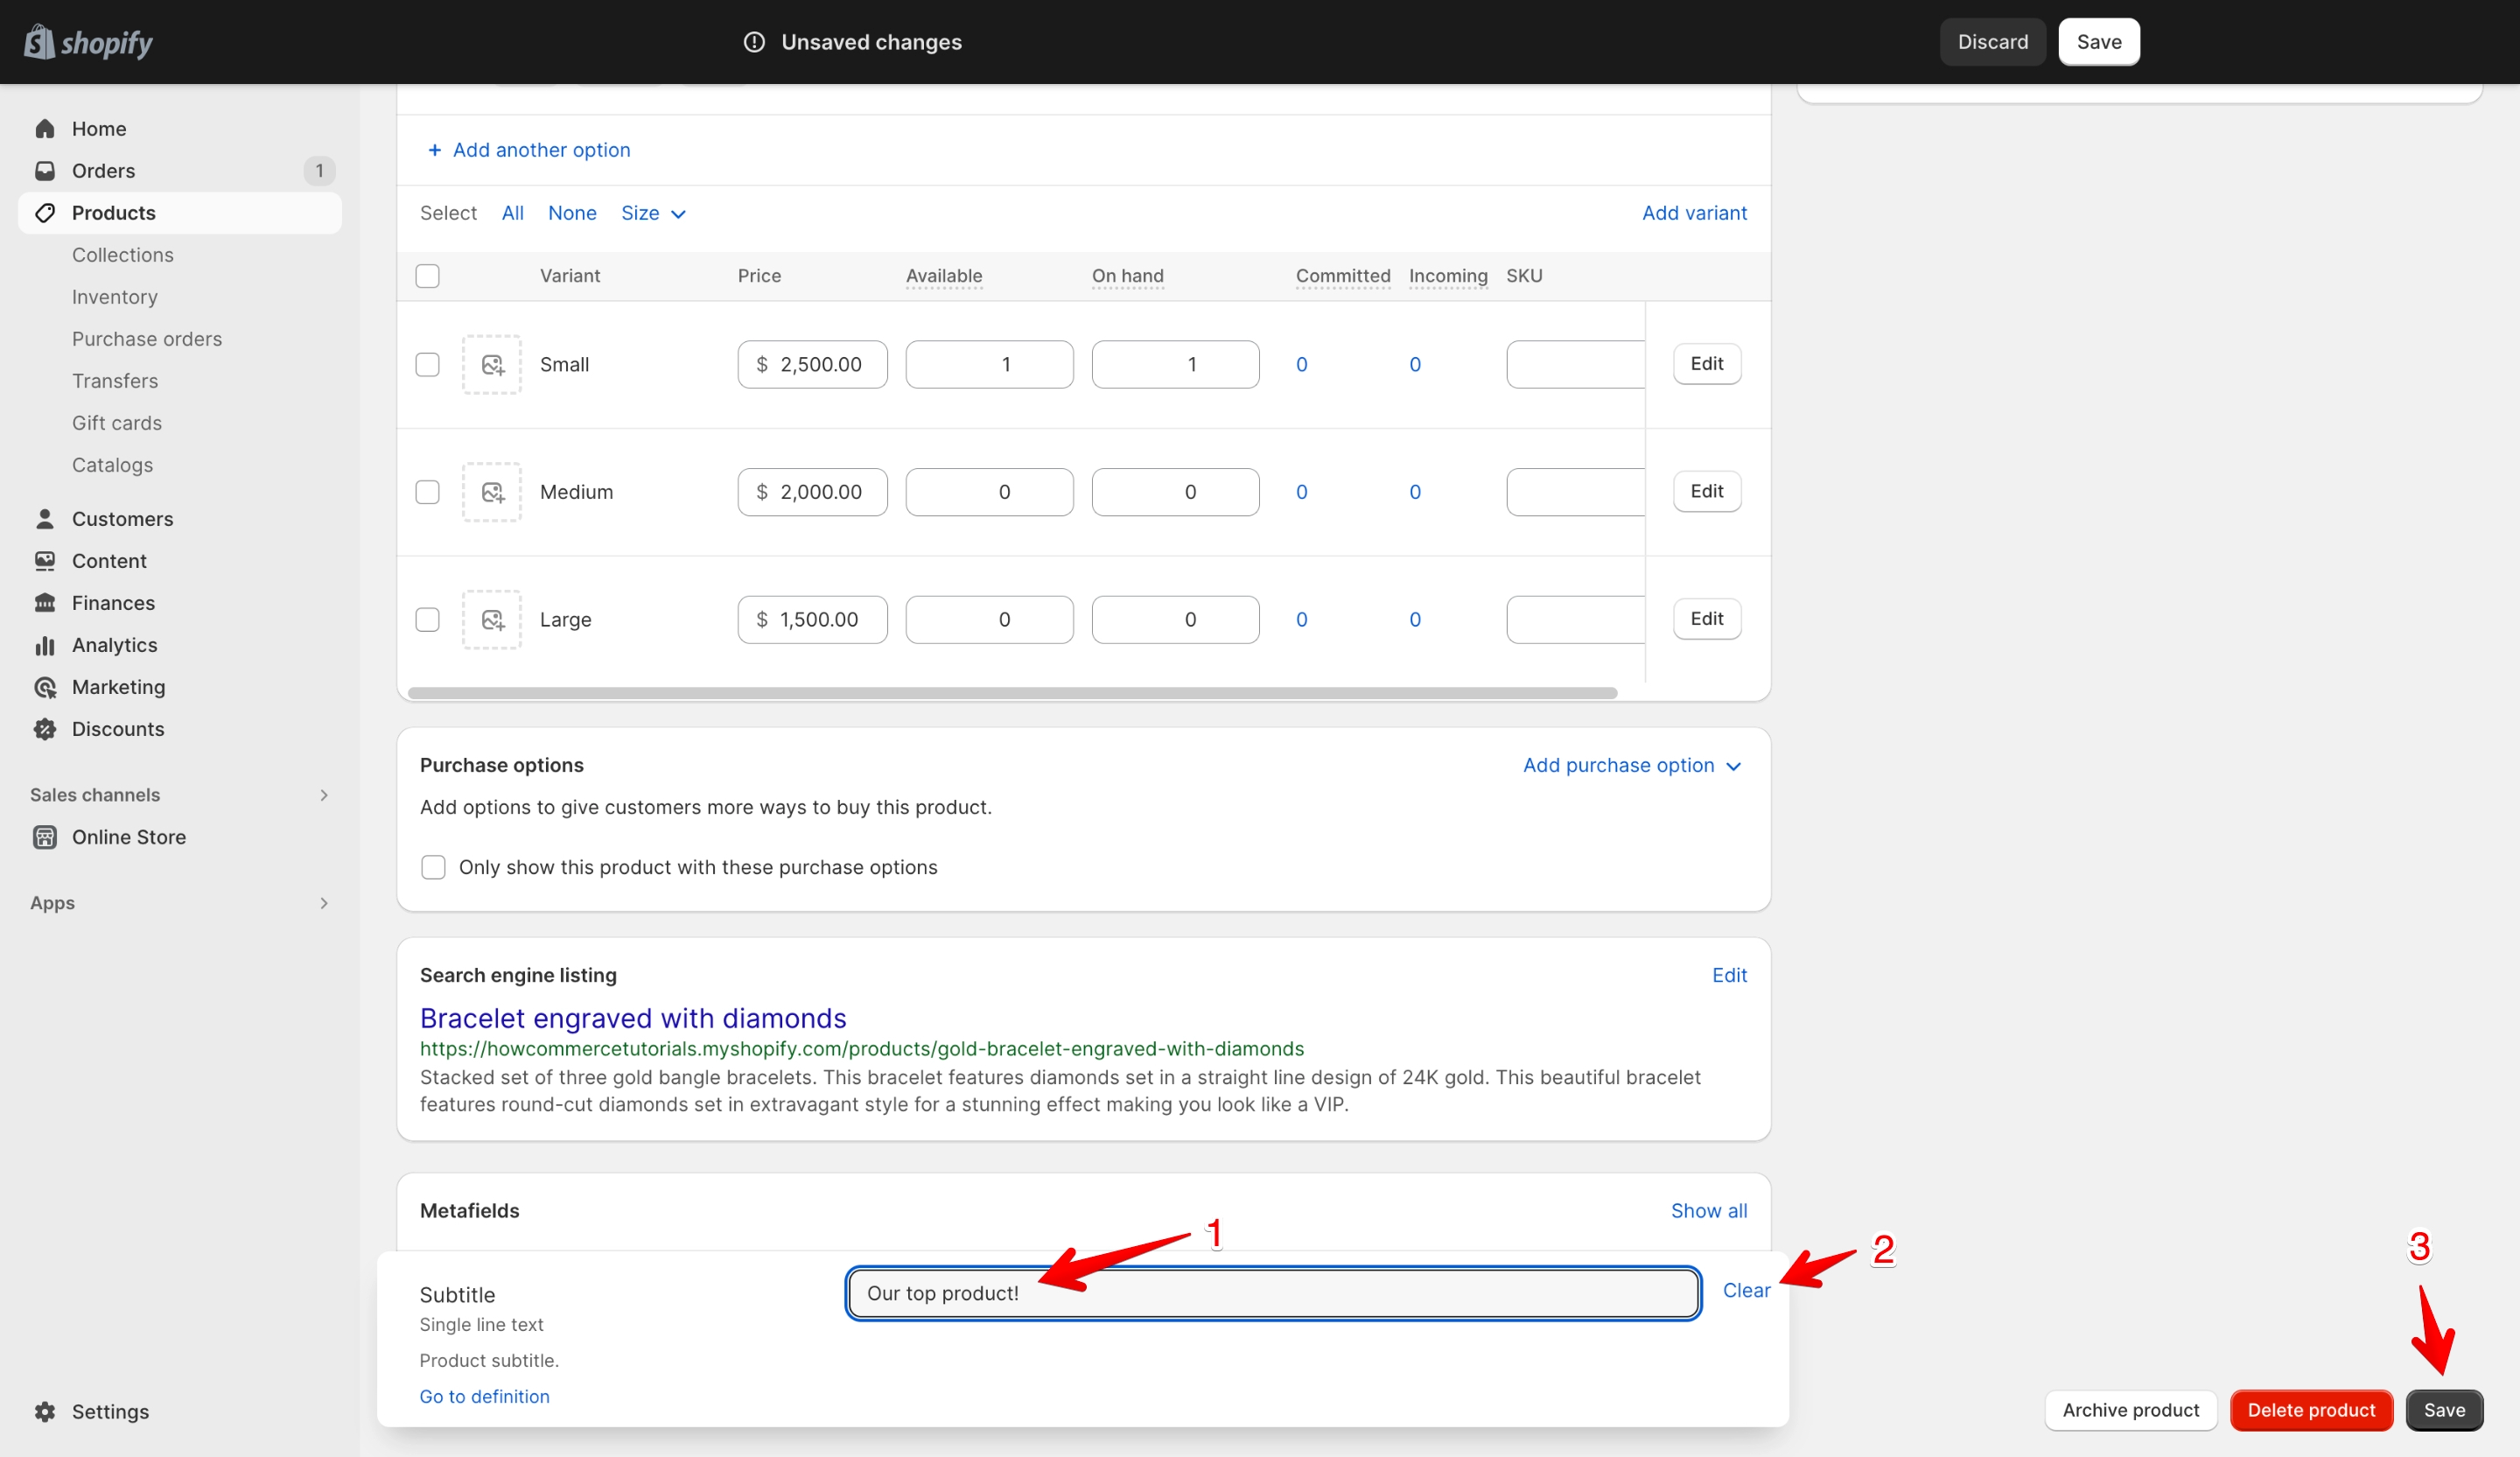The width and height of the screenshot is (2520, 1457).
Task: Click the bottom Save button
Action: (x=2443, y=1410)
